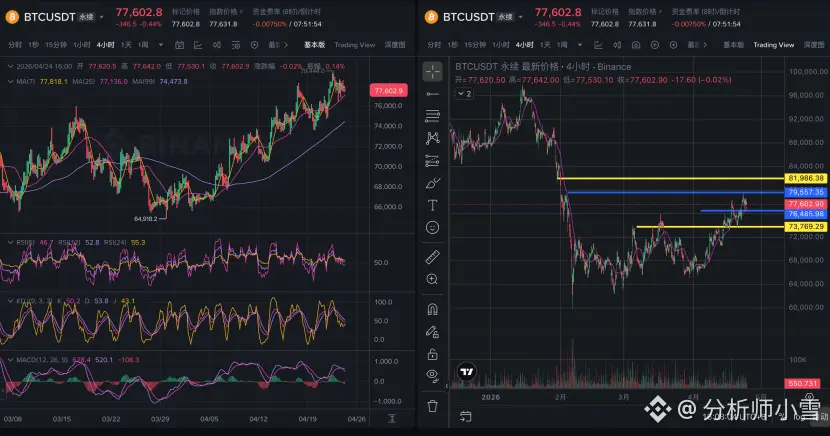Open the calendar icon in left toolbar

(x=179, y=45)
